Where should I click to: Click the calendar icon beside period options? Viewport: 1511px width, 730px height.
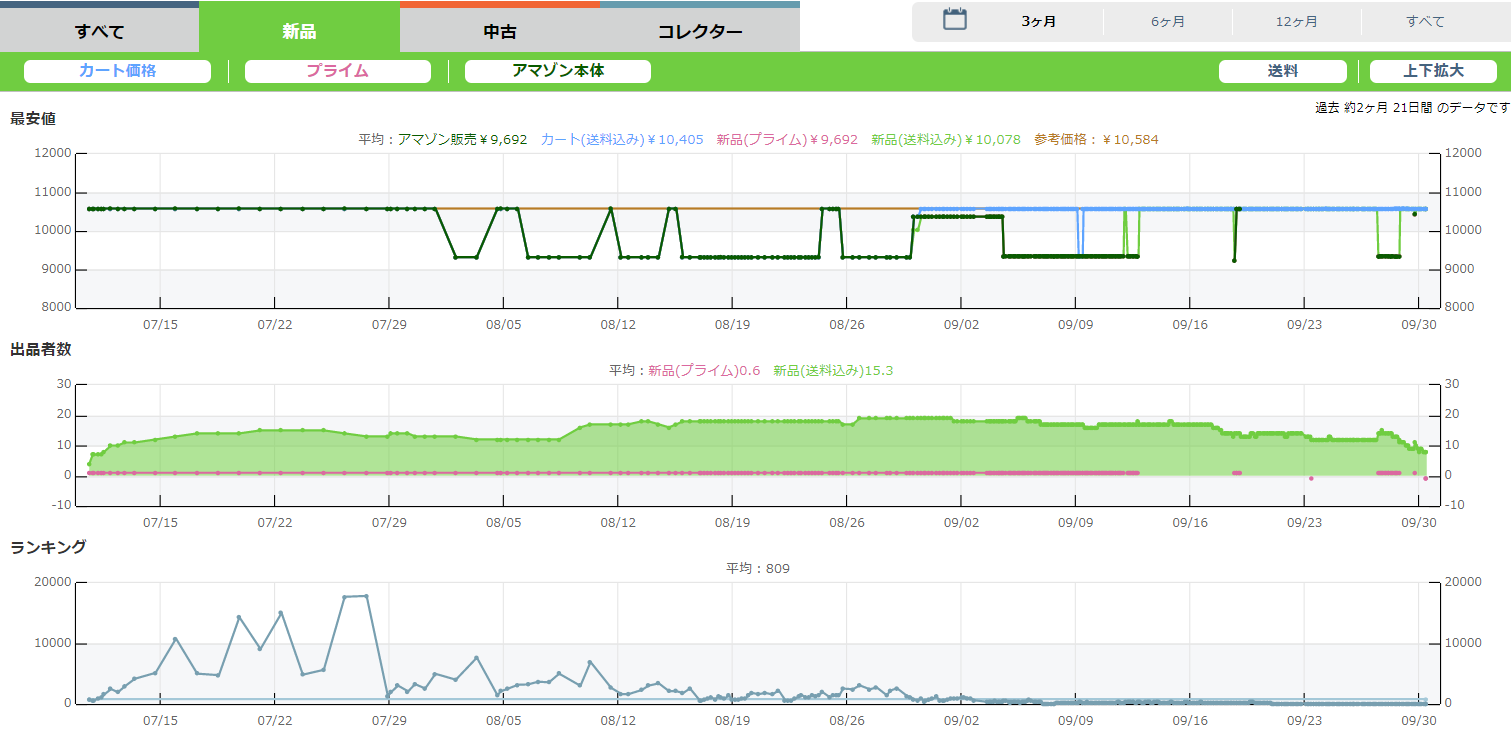(955, 20)
